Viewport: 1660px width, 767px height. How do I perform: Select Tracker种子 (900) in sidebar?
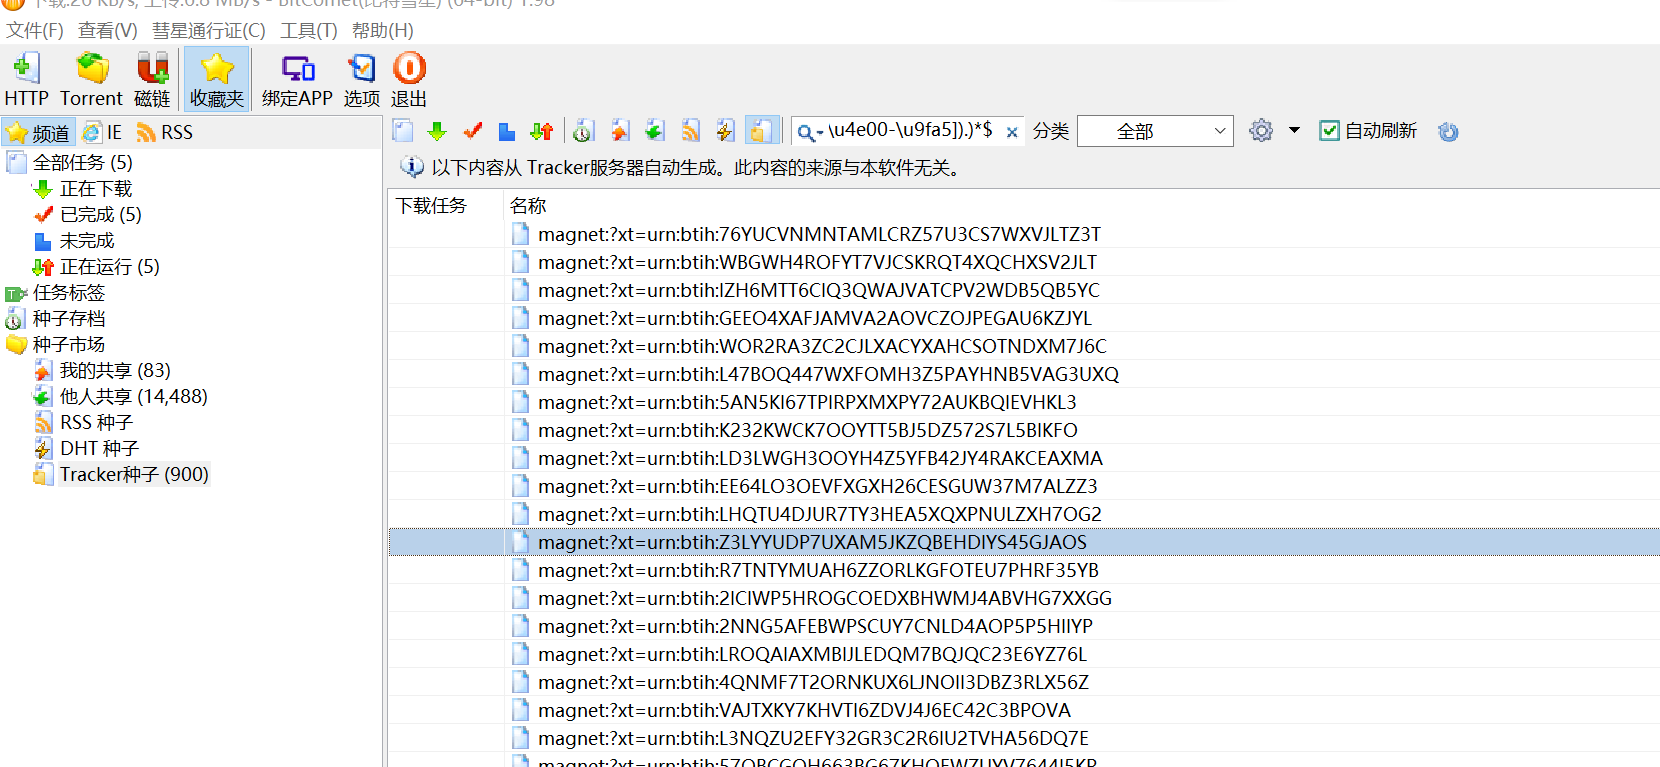[134, 474]
